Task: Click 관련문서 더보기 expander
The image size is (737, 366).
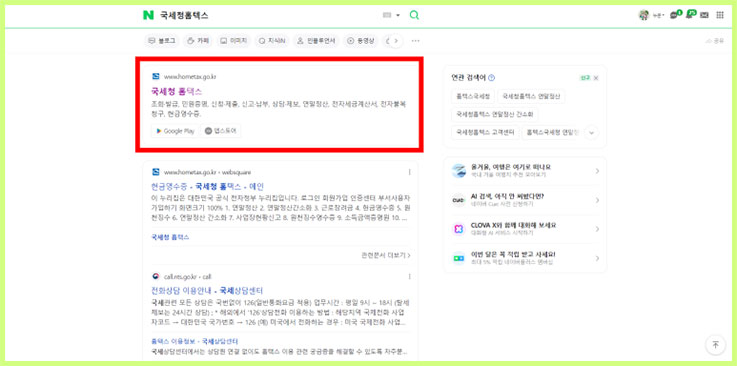Action: (x=386, y=255)
